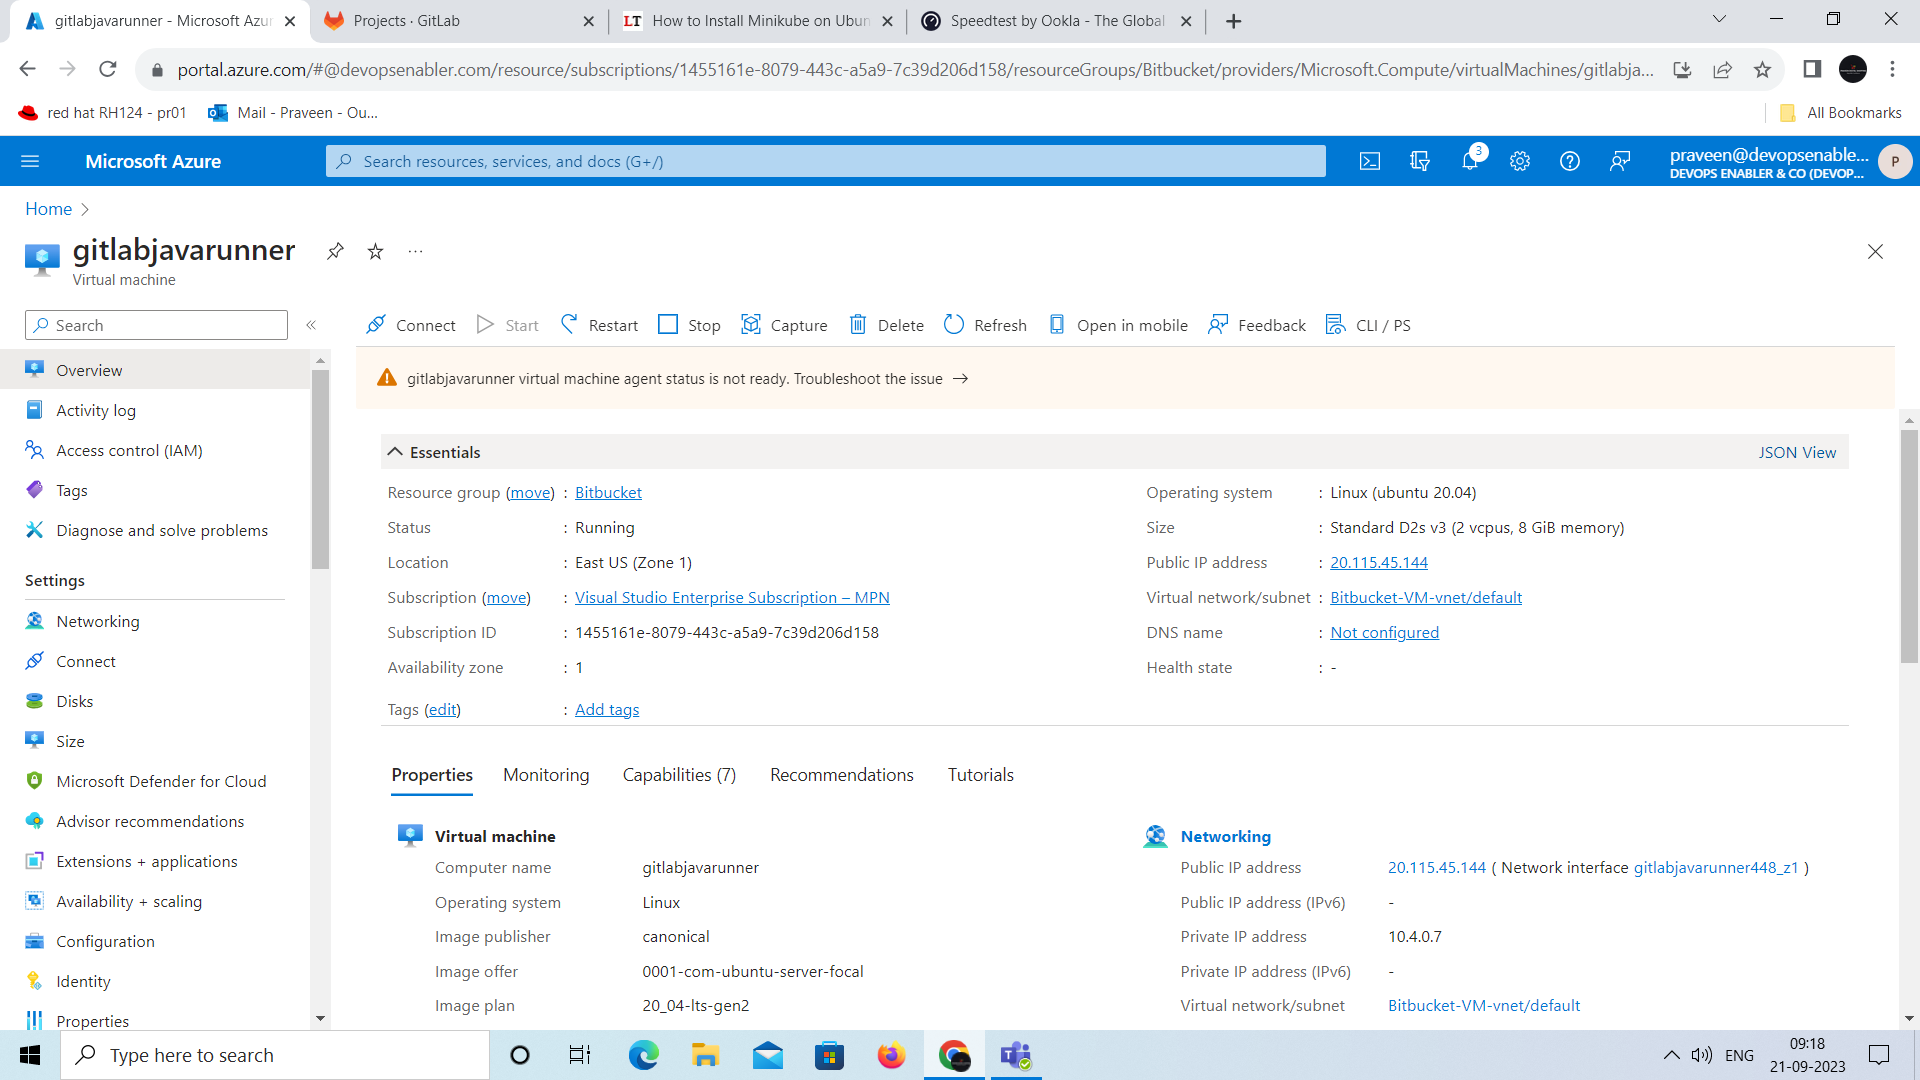Open Microsoft Teams from the taskbar
This screenshot has height=1080, width=1920.
1016,1055
